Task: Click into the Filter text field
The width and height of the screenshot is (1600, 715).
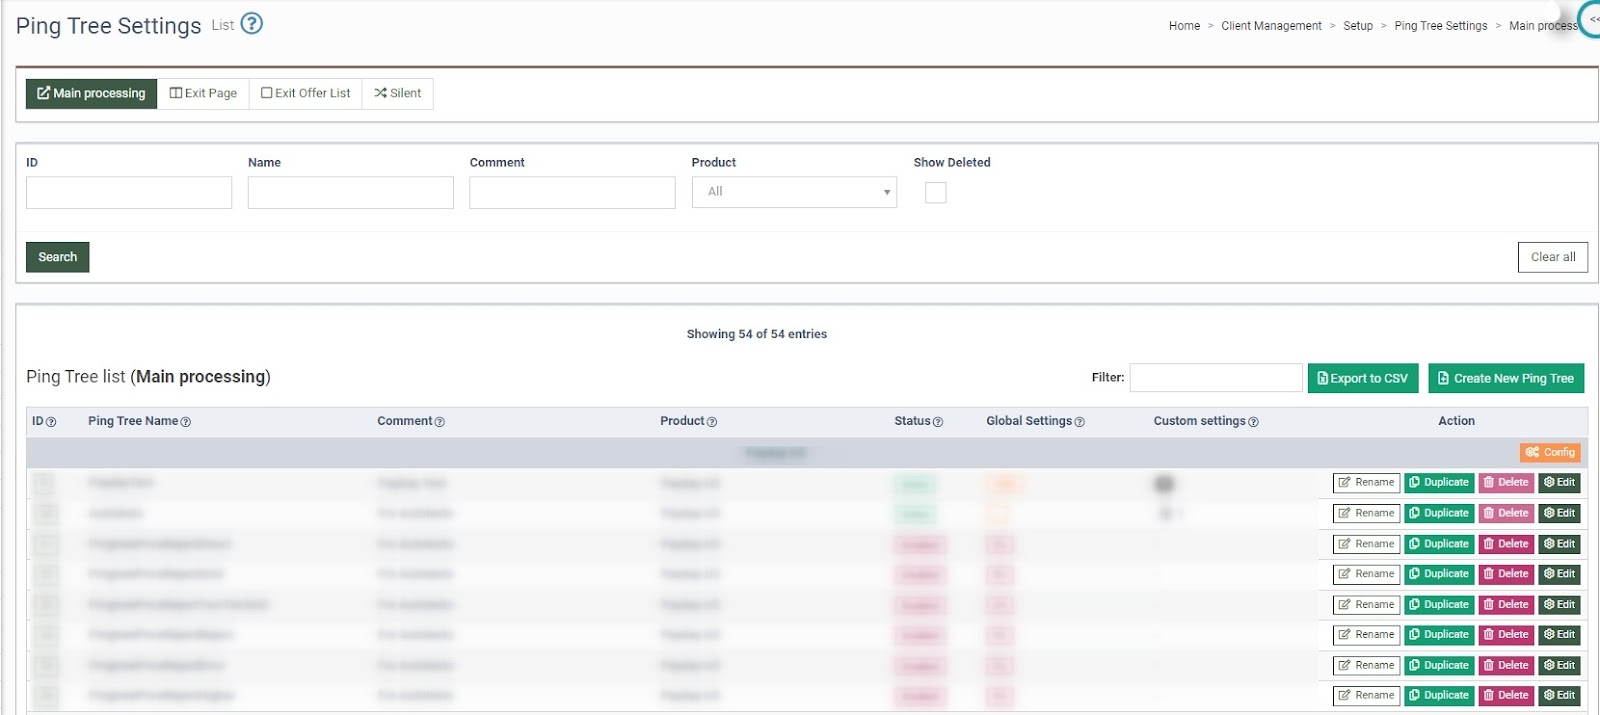Action: 1215,378
